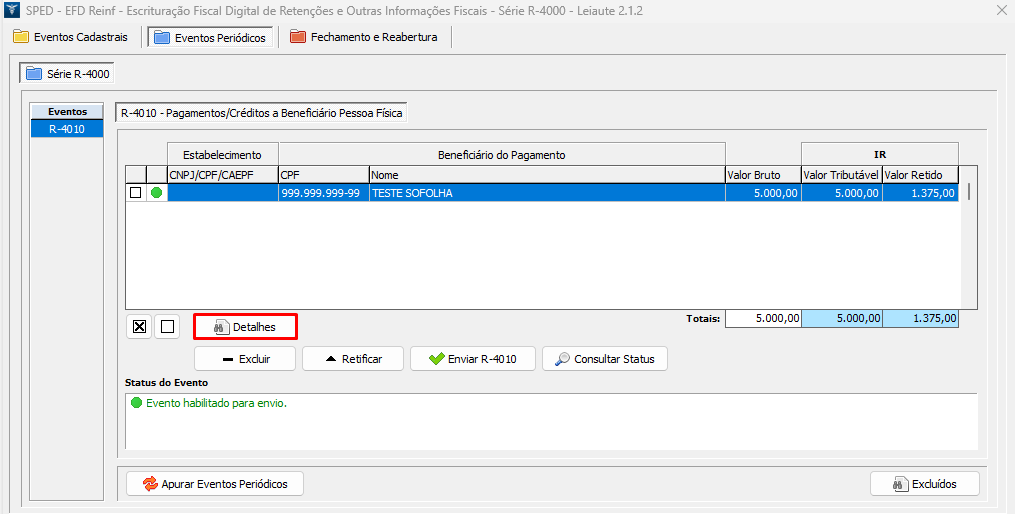Viewport: 1016px width, 514px height.
Task: Sort by the Valor Bruto column header
Action: [762, 174]
